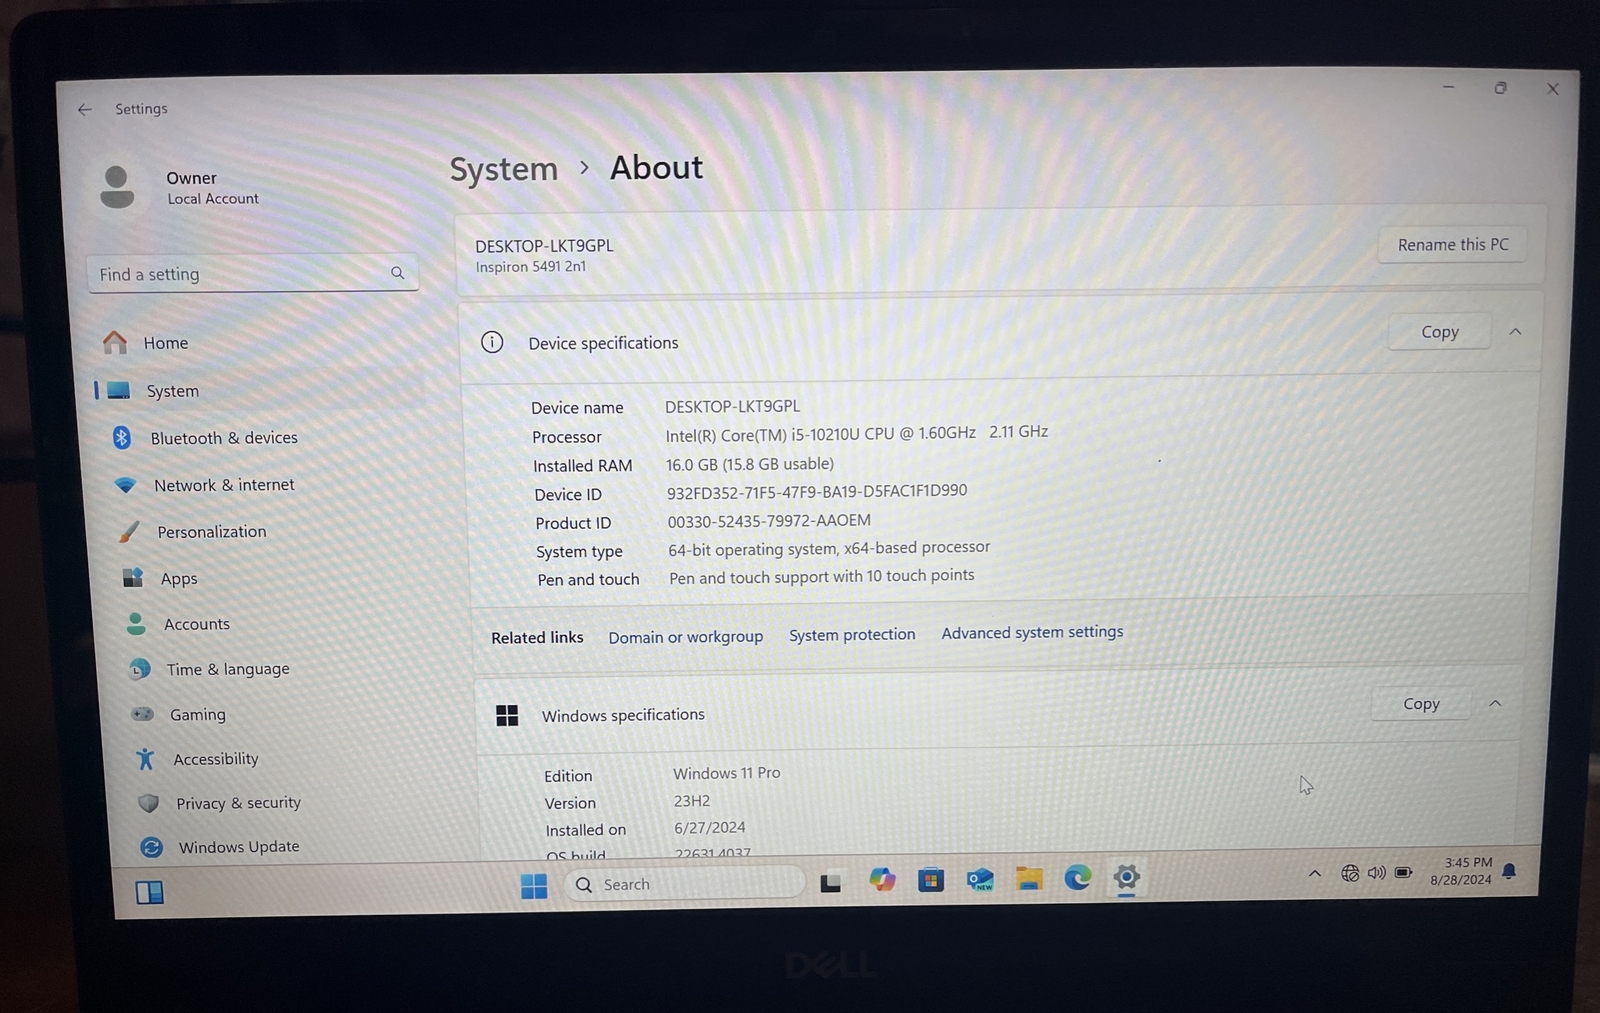This screenshot has height=1013, width=1600.
Task: Click the Gaming controller icon
Action: [143, 714]
